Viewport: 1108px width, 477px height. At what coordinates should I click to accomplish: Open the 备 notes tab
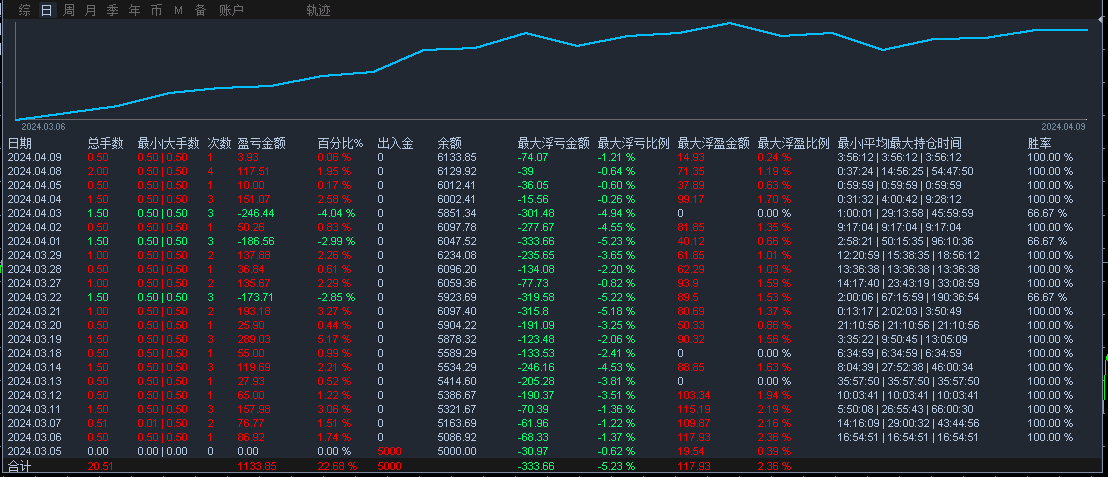pyautogui.click(x=201, y=10)
